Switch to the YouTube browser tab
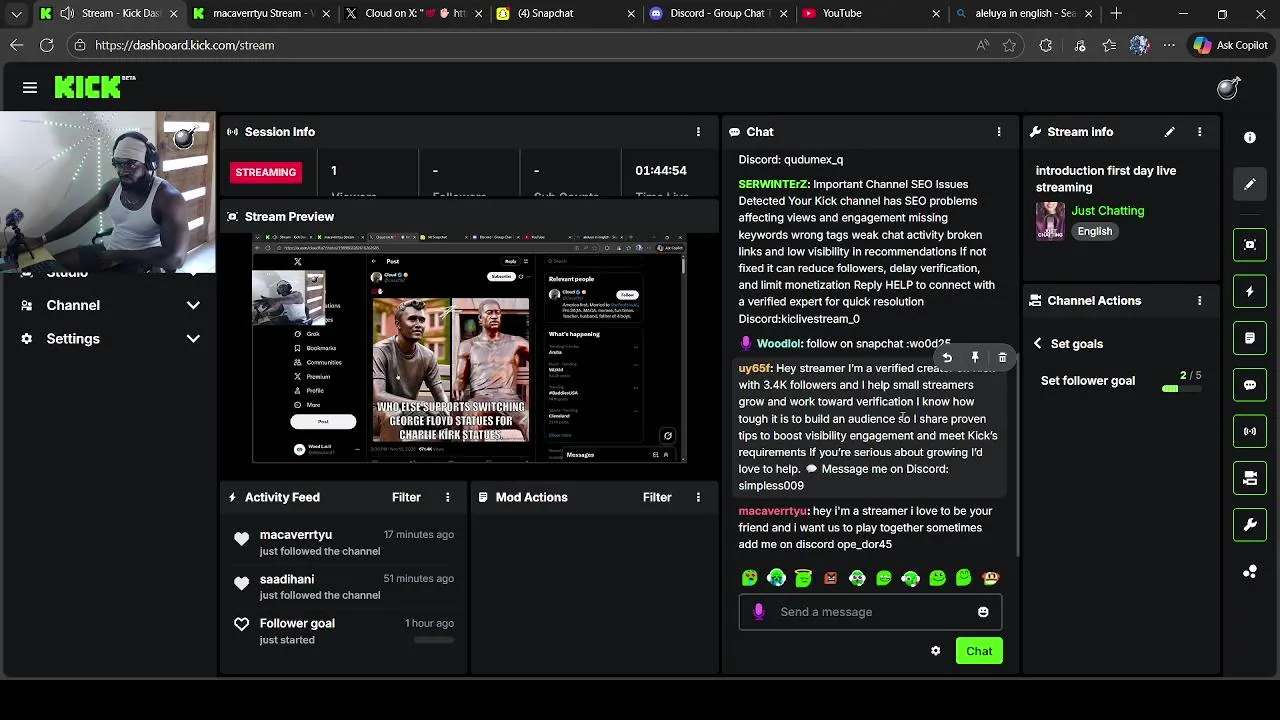 [x=870, y=14]
